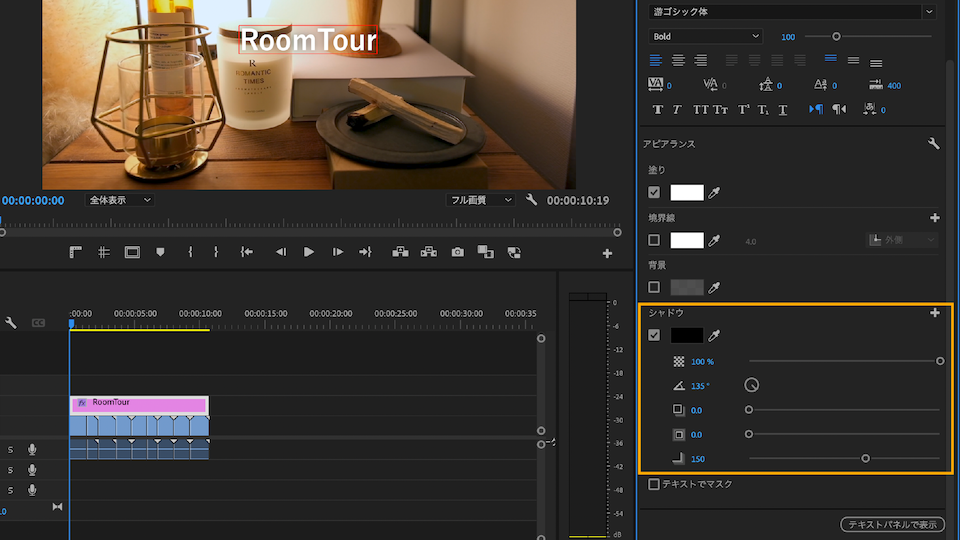Viewport: 960px width, 540px height.
Task: Click the white fill color swatch
Action: (687, 193)
